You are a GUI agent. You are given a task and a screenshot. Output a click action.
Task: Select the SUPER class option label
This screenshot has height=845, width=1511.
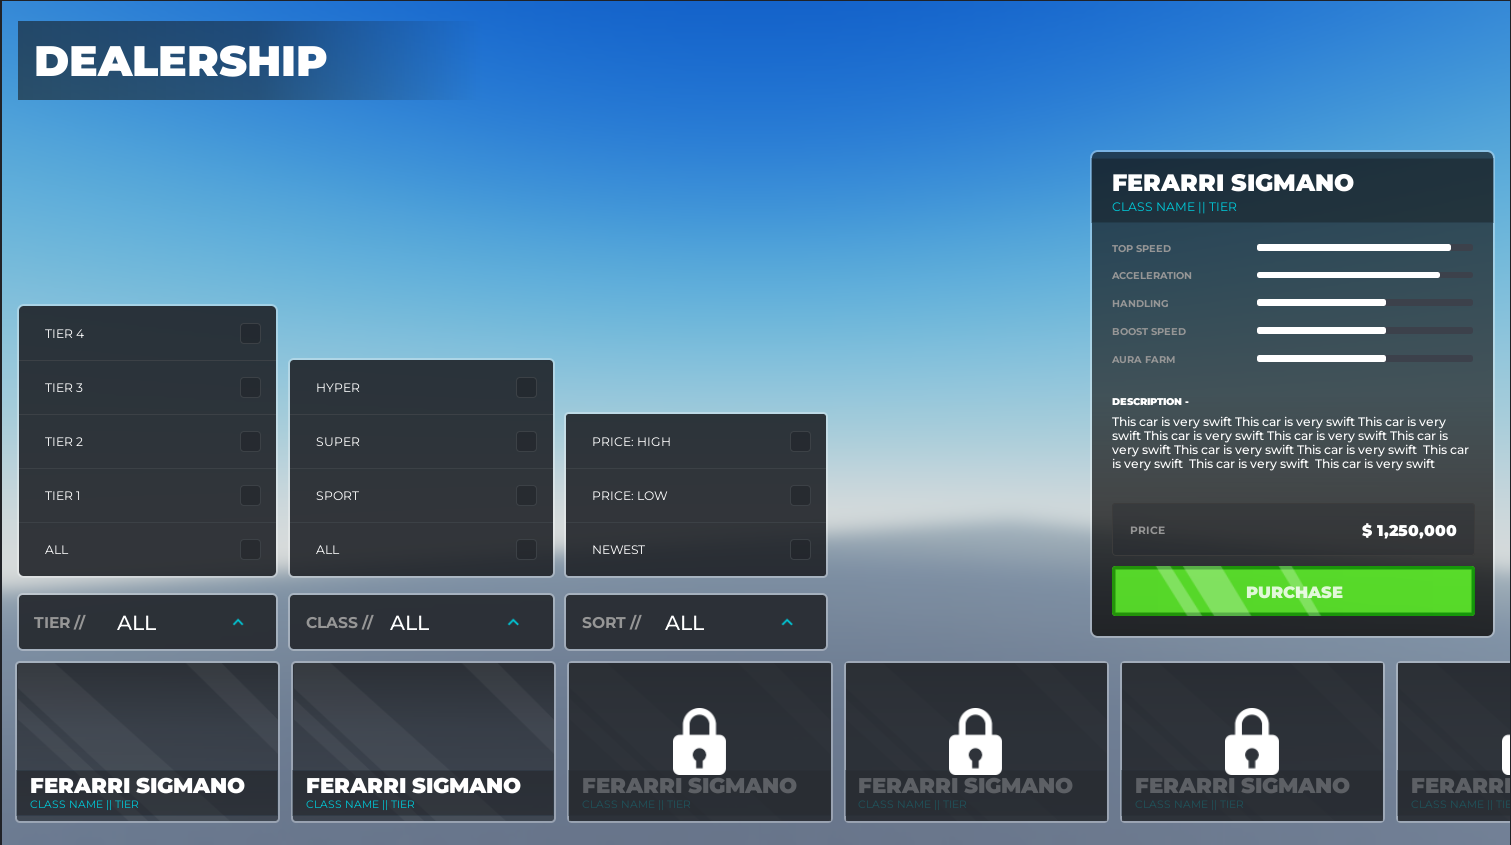(x=338, y=442)
